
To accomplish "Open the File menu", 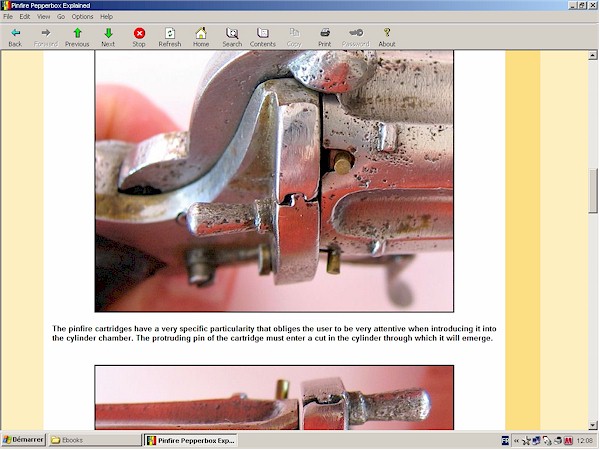I will (8, 17).
